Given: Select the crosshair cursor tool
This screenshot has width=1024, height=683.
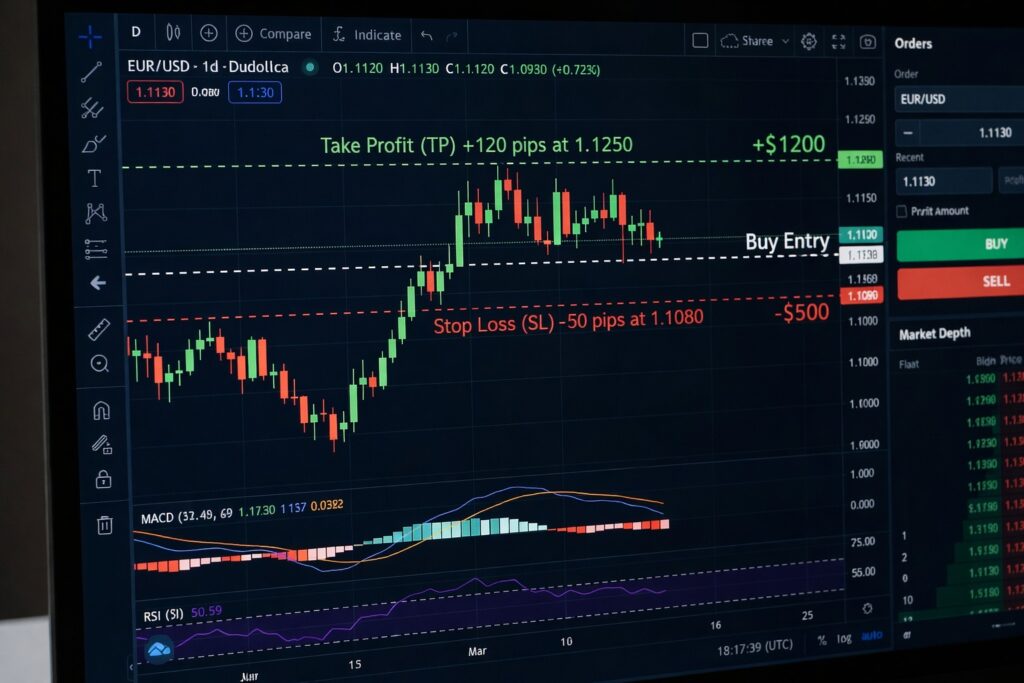Looking at the screenshot, I should (x=91, y=38).
